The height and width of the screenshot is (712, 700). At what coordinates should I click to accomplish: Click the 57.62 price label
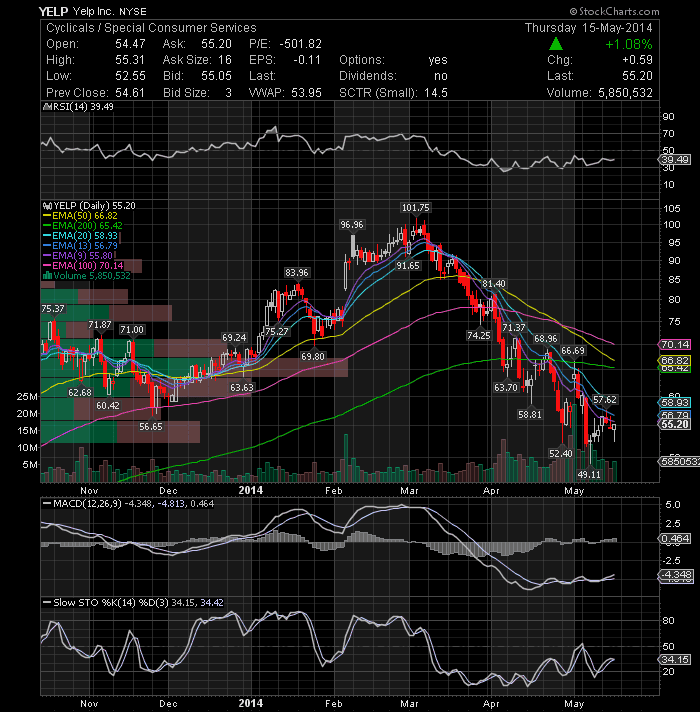click(x=605, y=400)
